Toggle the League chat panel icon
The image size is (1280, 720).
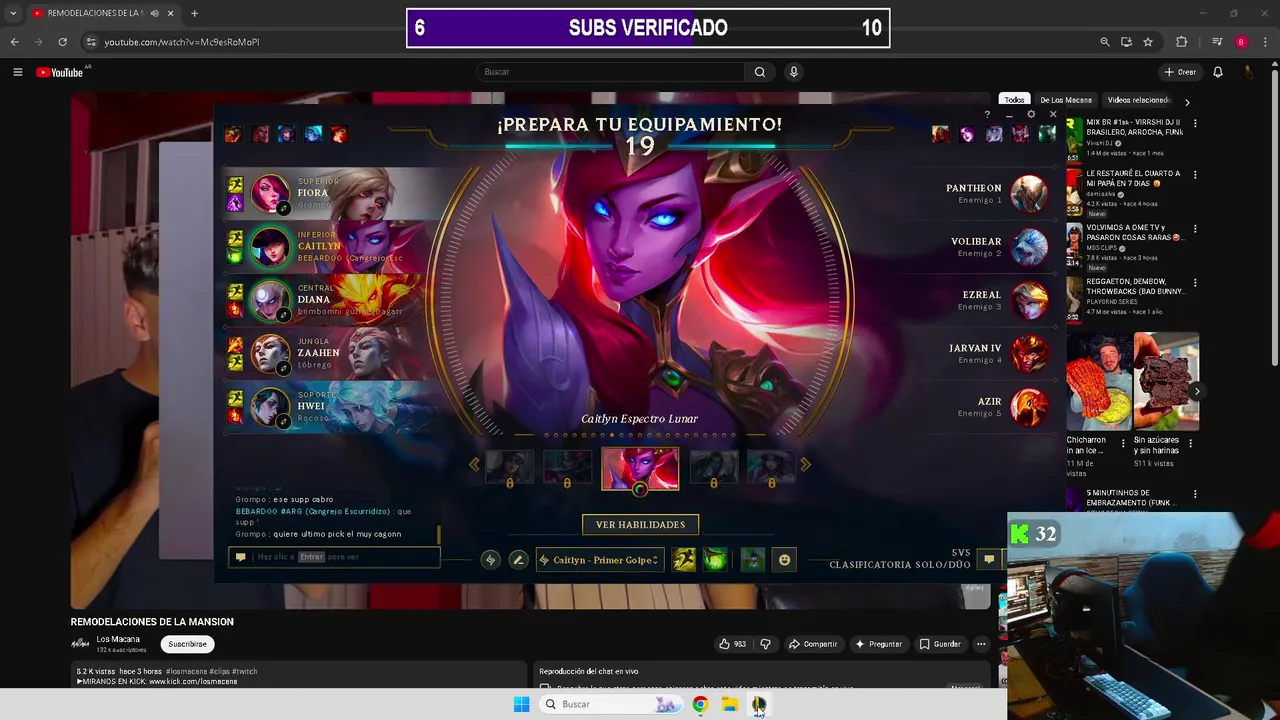(x=989, y=559)
